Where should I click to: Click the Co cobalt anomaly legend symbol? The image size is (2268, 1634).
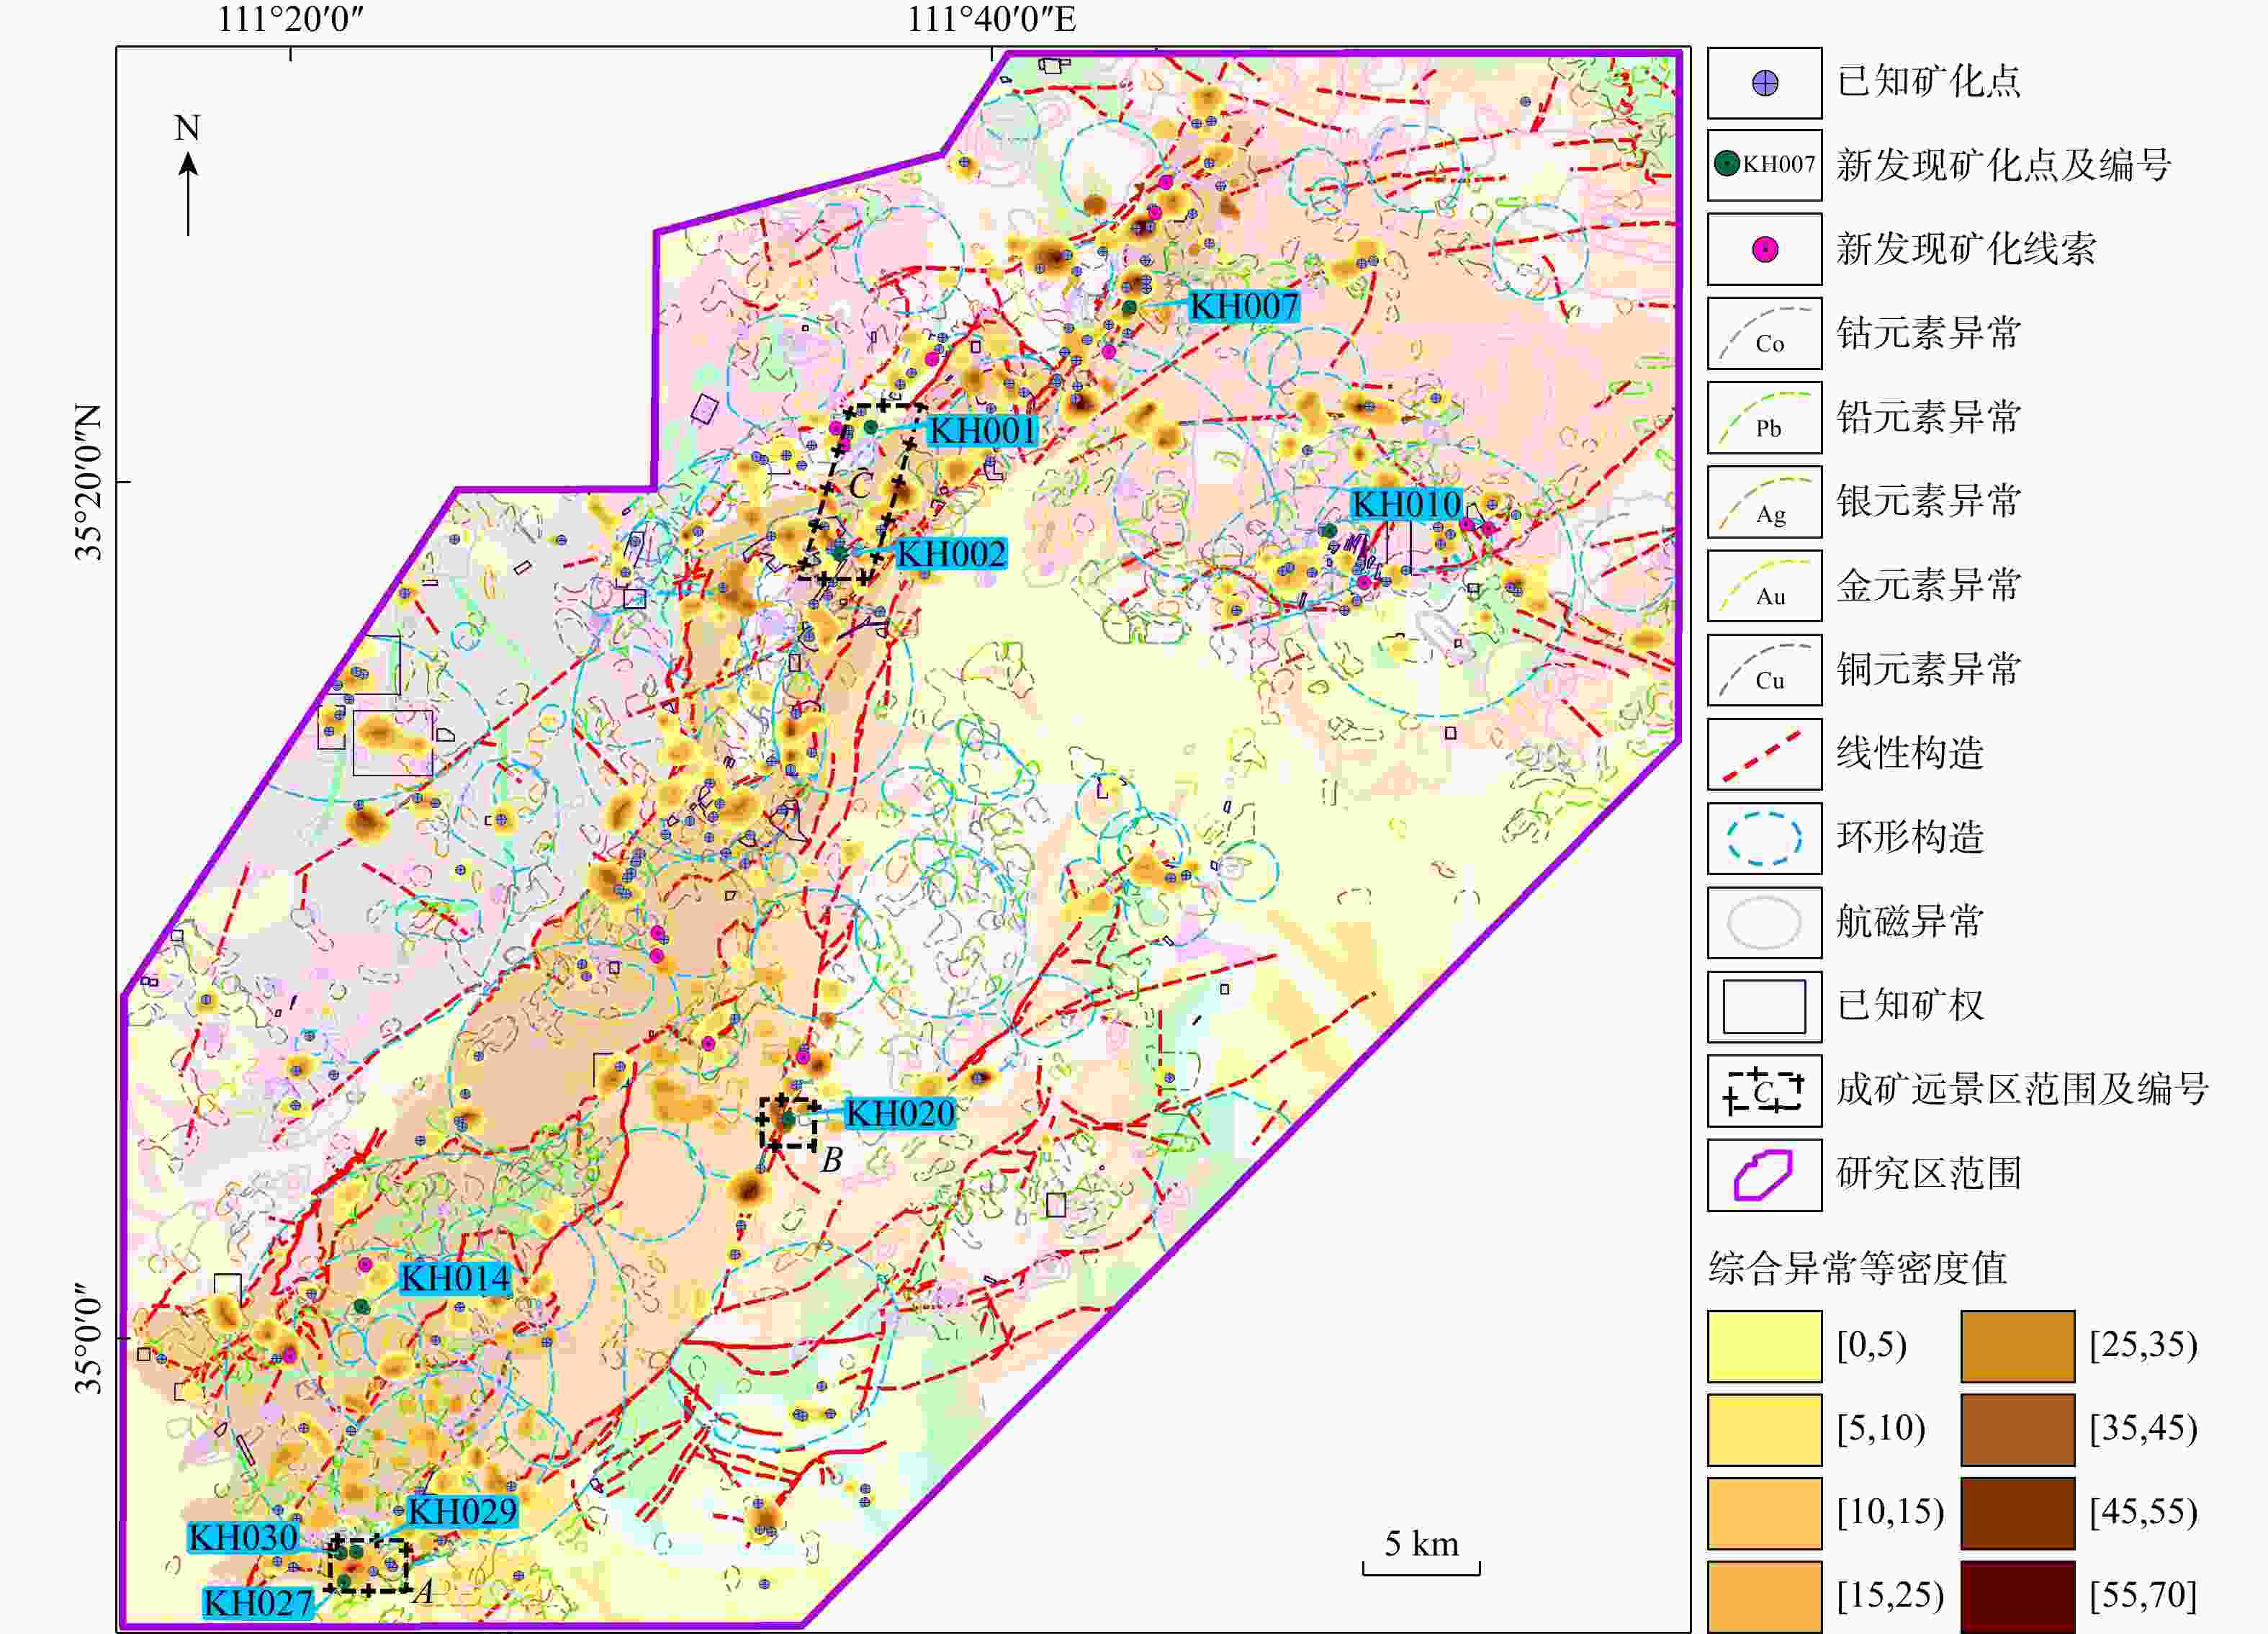pos(1764,334)
